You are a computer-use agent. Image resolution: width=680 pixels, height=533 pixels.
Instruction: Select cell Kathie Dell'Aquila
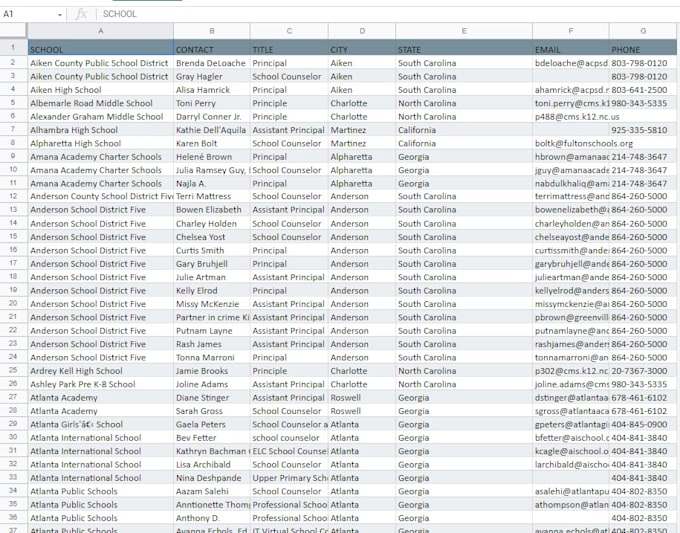pyautogui.click(x=212, y=130)
